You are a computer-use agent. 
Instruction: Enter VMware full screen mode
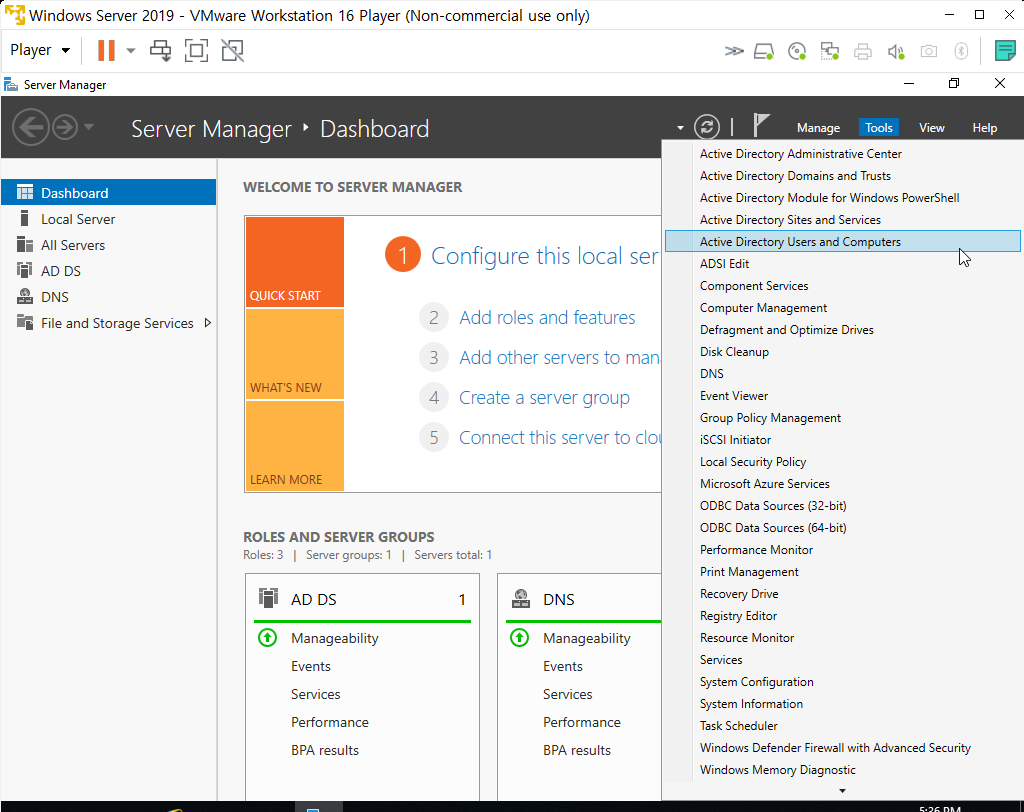tap(196, 50)
